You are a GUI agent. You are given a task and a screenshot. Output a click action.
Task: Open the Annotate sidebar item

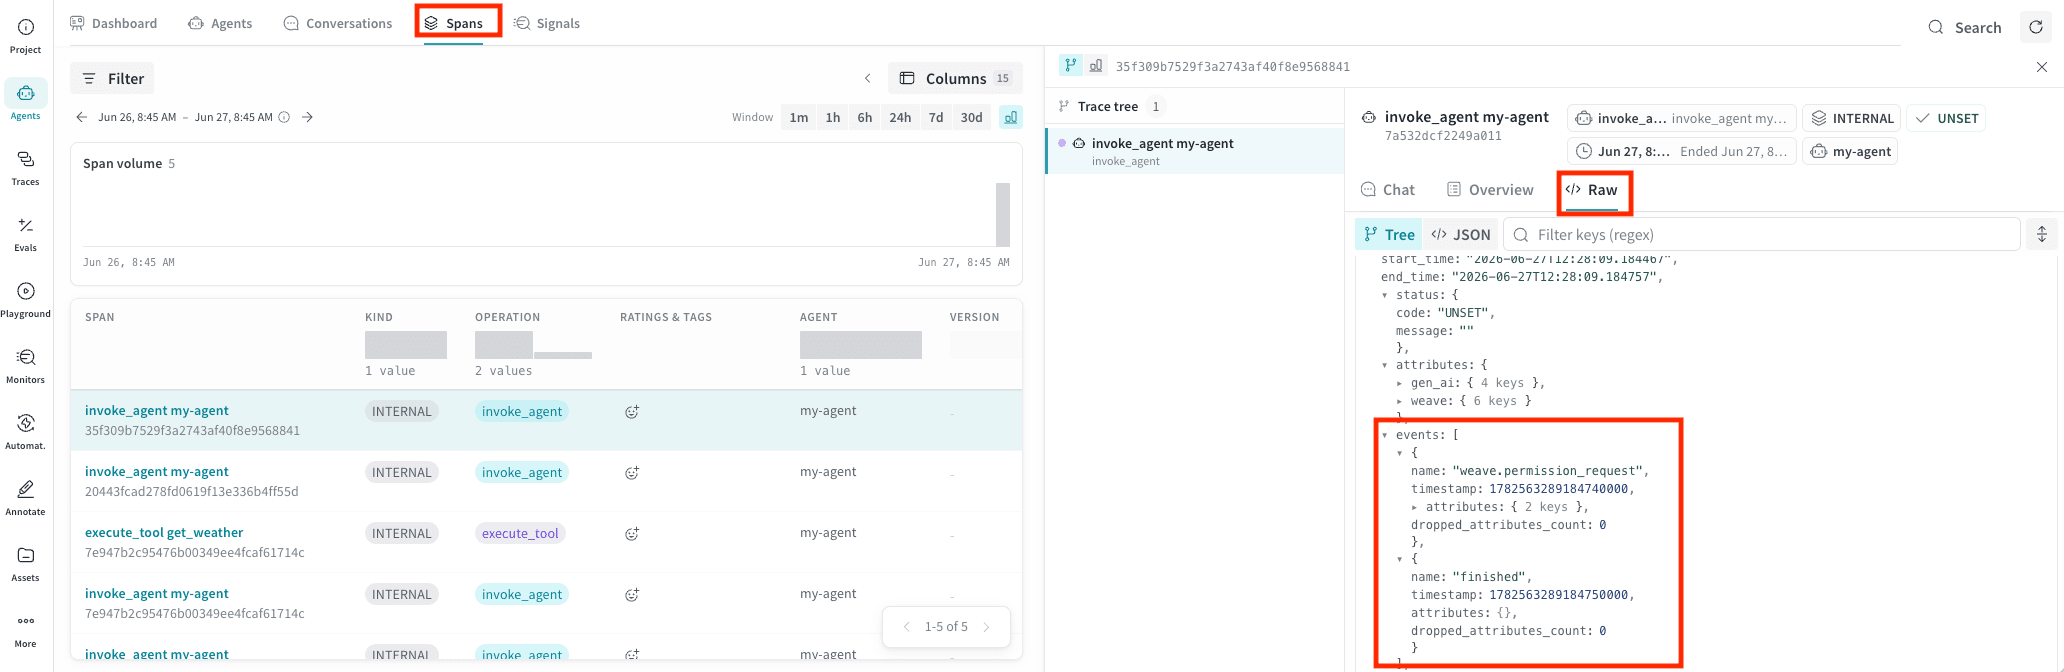pos(26,498)
